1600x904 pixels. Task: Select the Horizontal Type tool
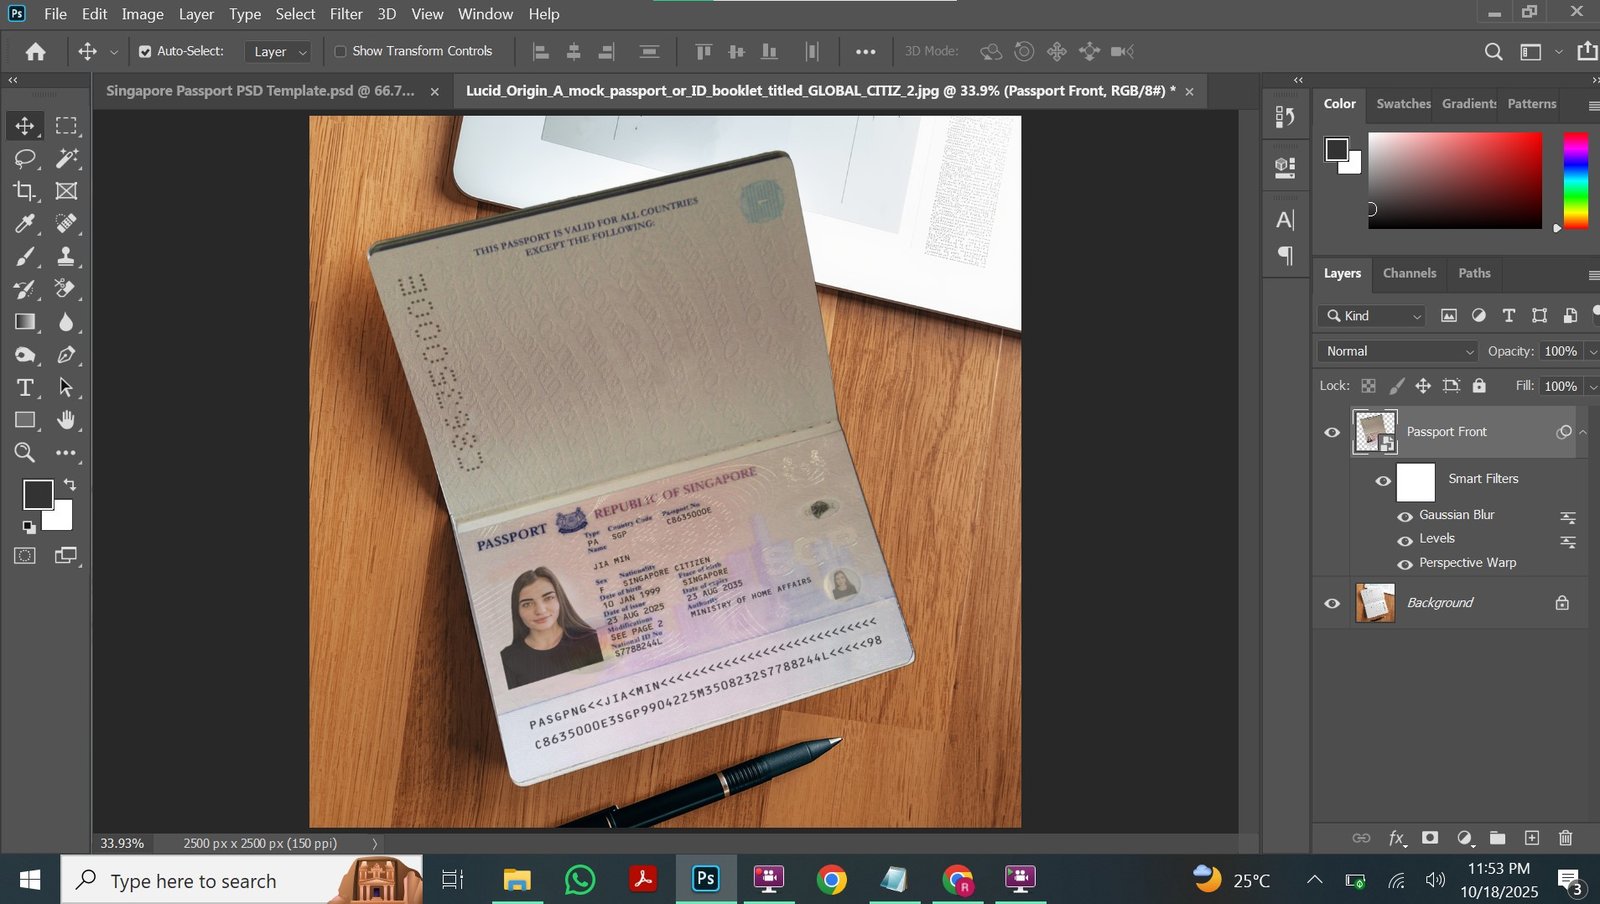25,388
